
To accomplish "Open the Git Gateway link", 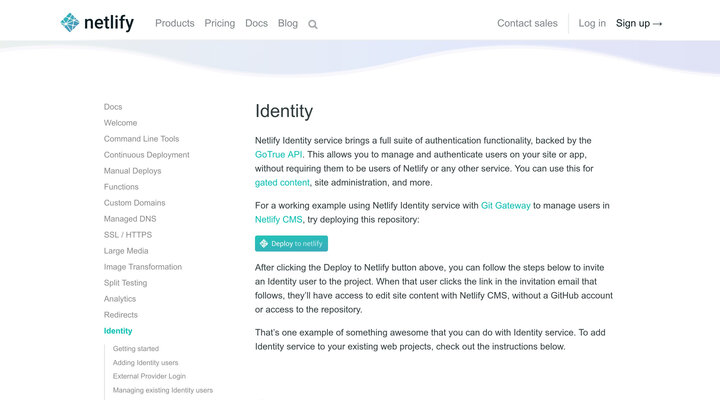I will (x=505, y=205).
